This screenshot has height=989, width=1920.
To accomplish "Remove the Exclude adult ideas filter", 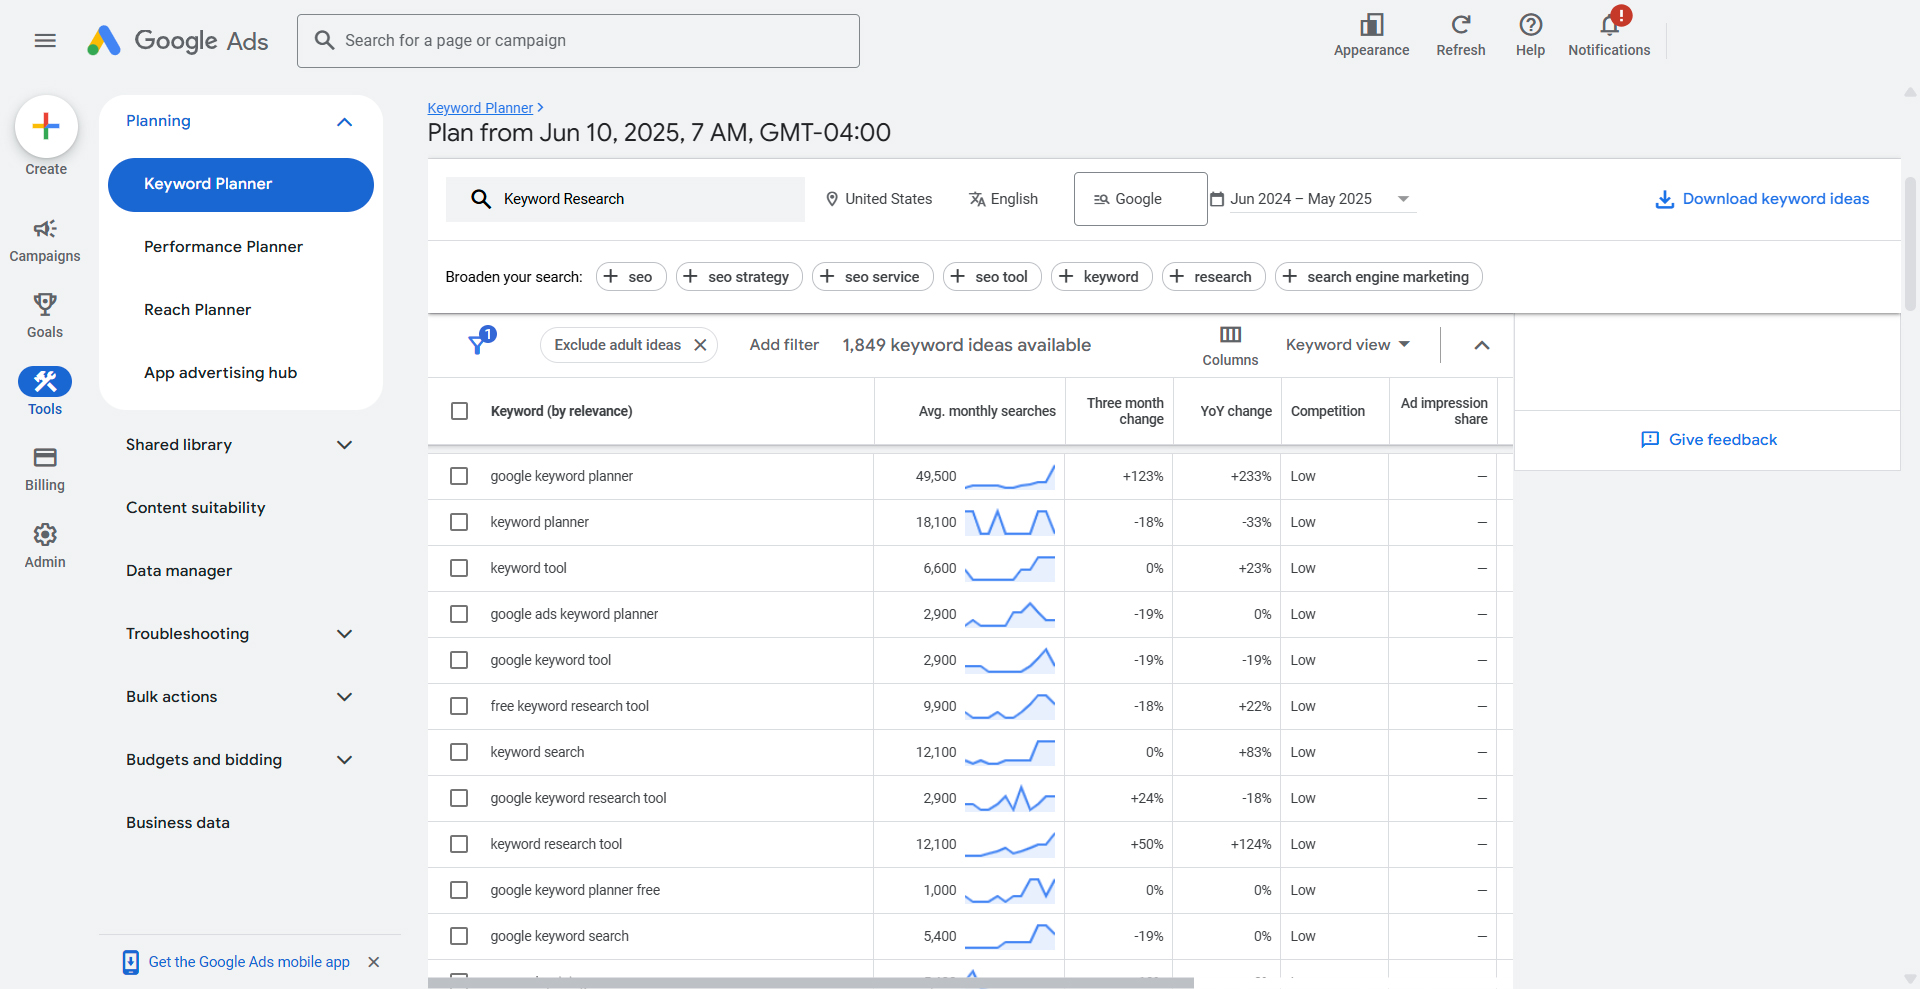I will (700, 345).
